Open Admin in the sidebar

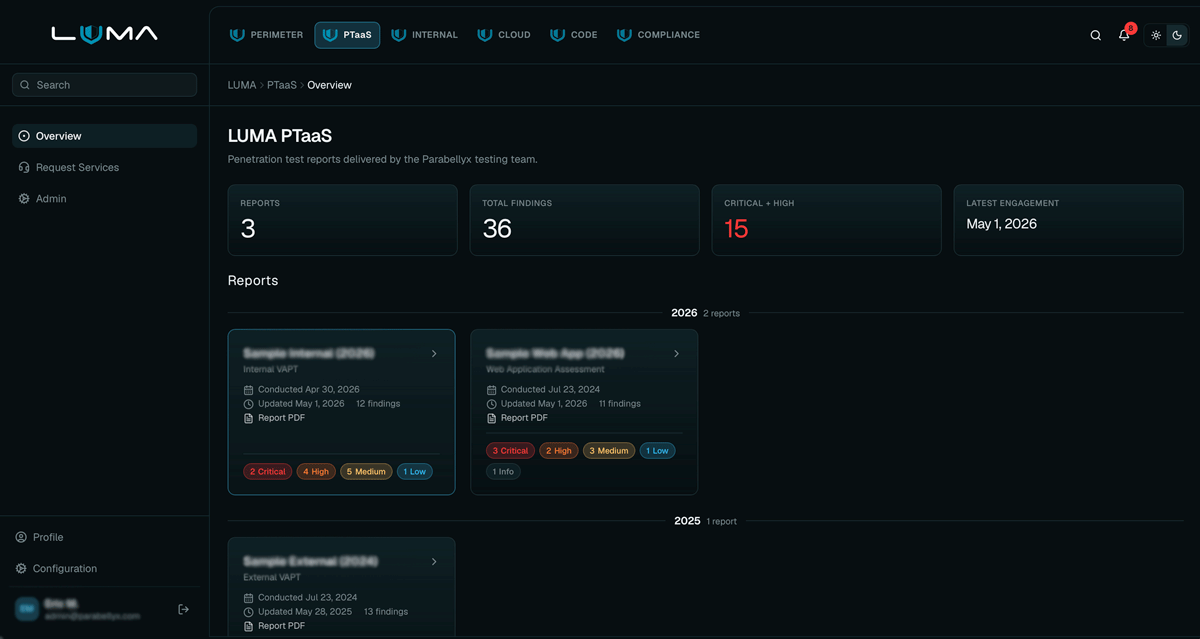point(104,199)
